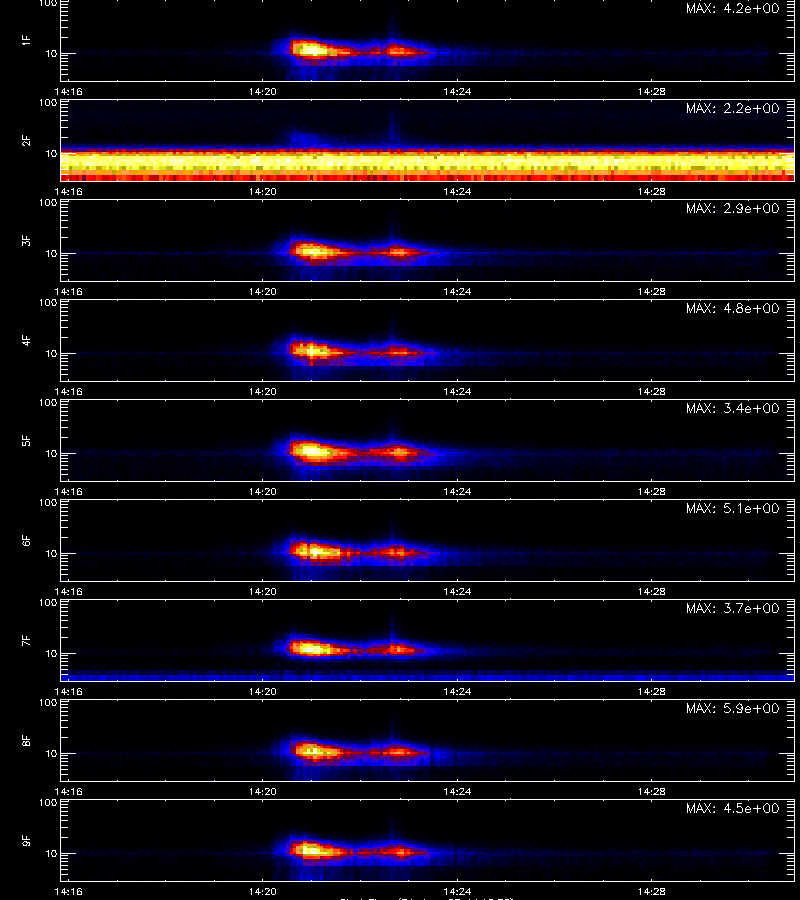The height and width of the screenshot is (900, 800).
Task: Select the 2F panel axis label
Action: click(26, 141)
